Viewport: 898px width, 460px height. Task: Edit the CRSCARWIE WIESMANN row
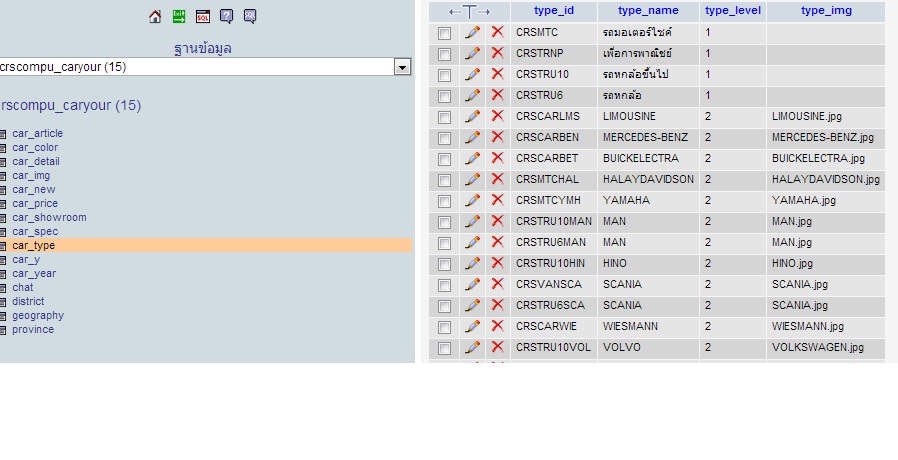tap(472, 326)
